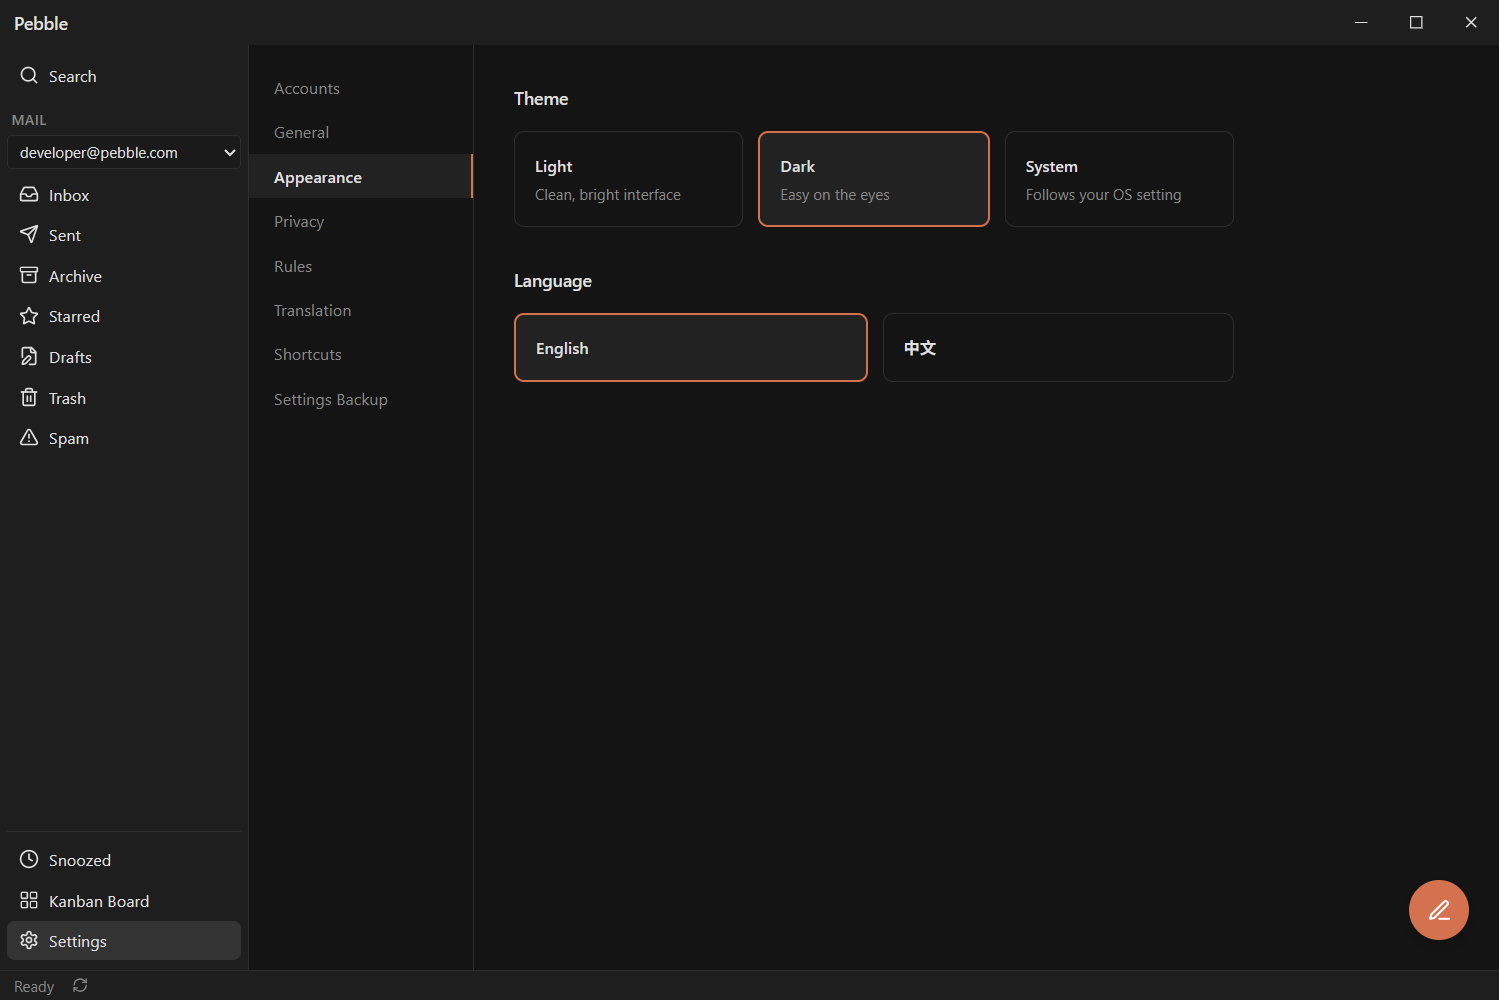Open the Translation settings tab
This screenshot has height=1000, width=1499.
click(360, 310)
